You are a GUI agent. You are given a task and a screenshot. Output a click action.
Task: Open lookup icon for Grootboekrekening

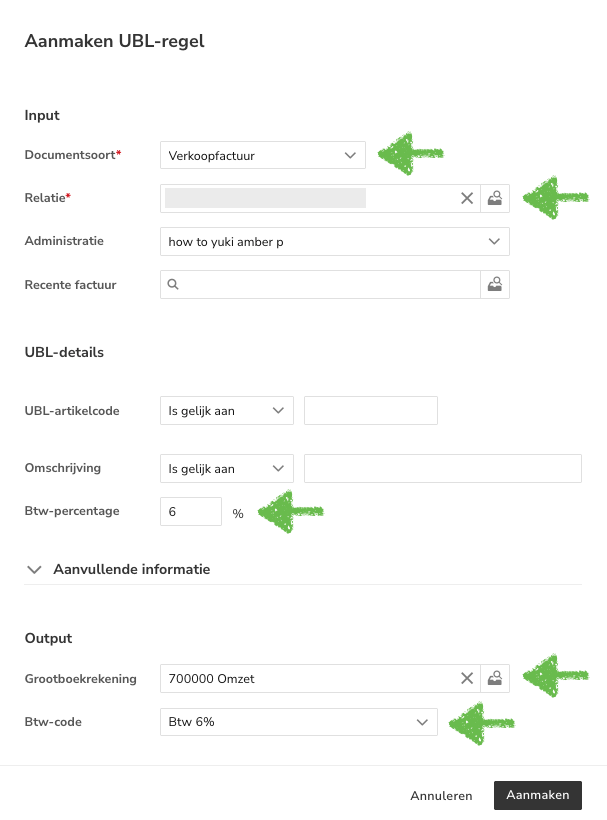(x=495, y=678)
